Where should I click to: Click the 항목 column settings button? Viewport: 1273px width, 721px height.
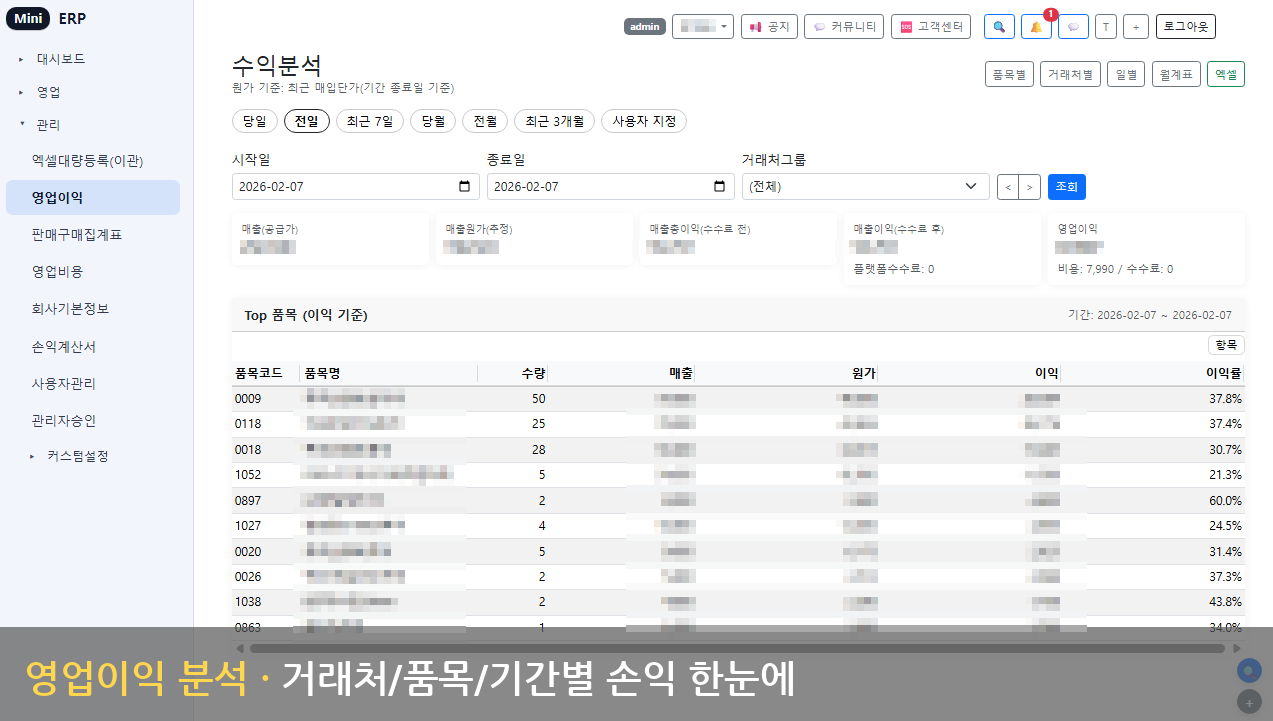point(1226,345)
